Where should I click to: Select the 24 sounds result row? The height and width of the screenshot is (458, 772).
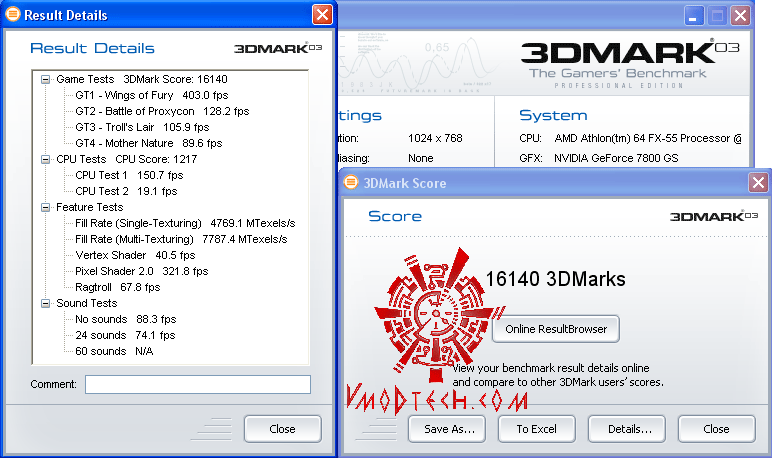point(125,335)
